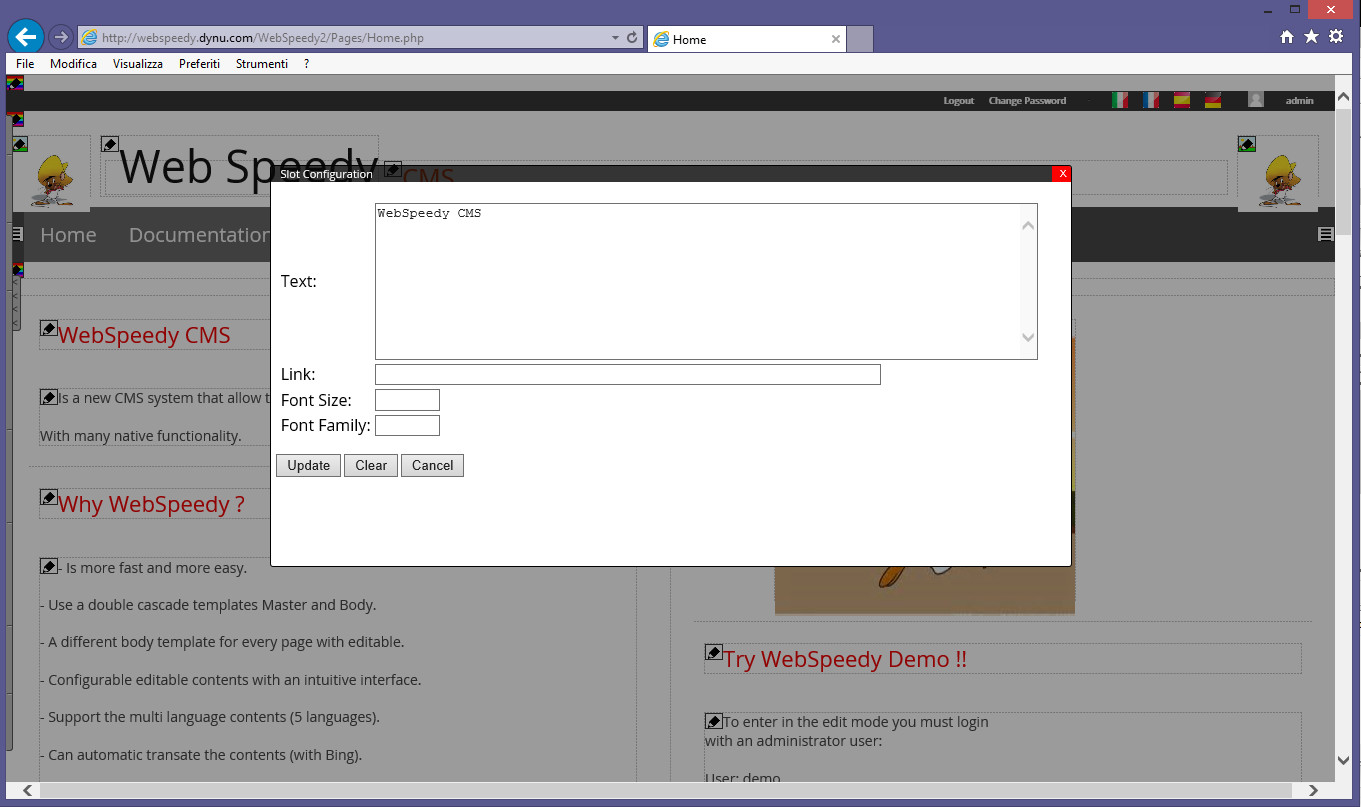Image resolution: width=1361 pixels, height=807 pixels.
Task: Open Documentation in the site navbar
Action: click(199, 235)
